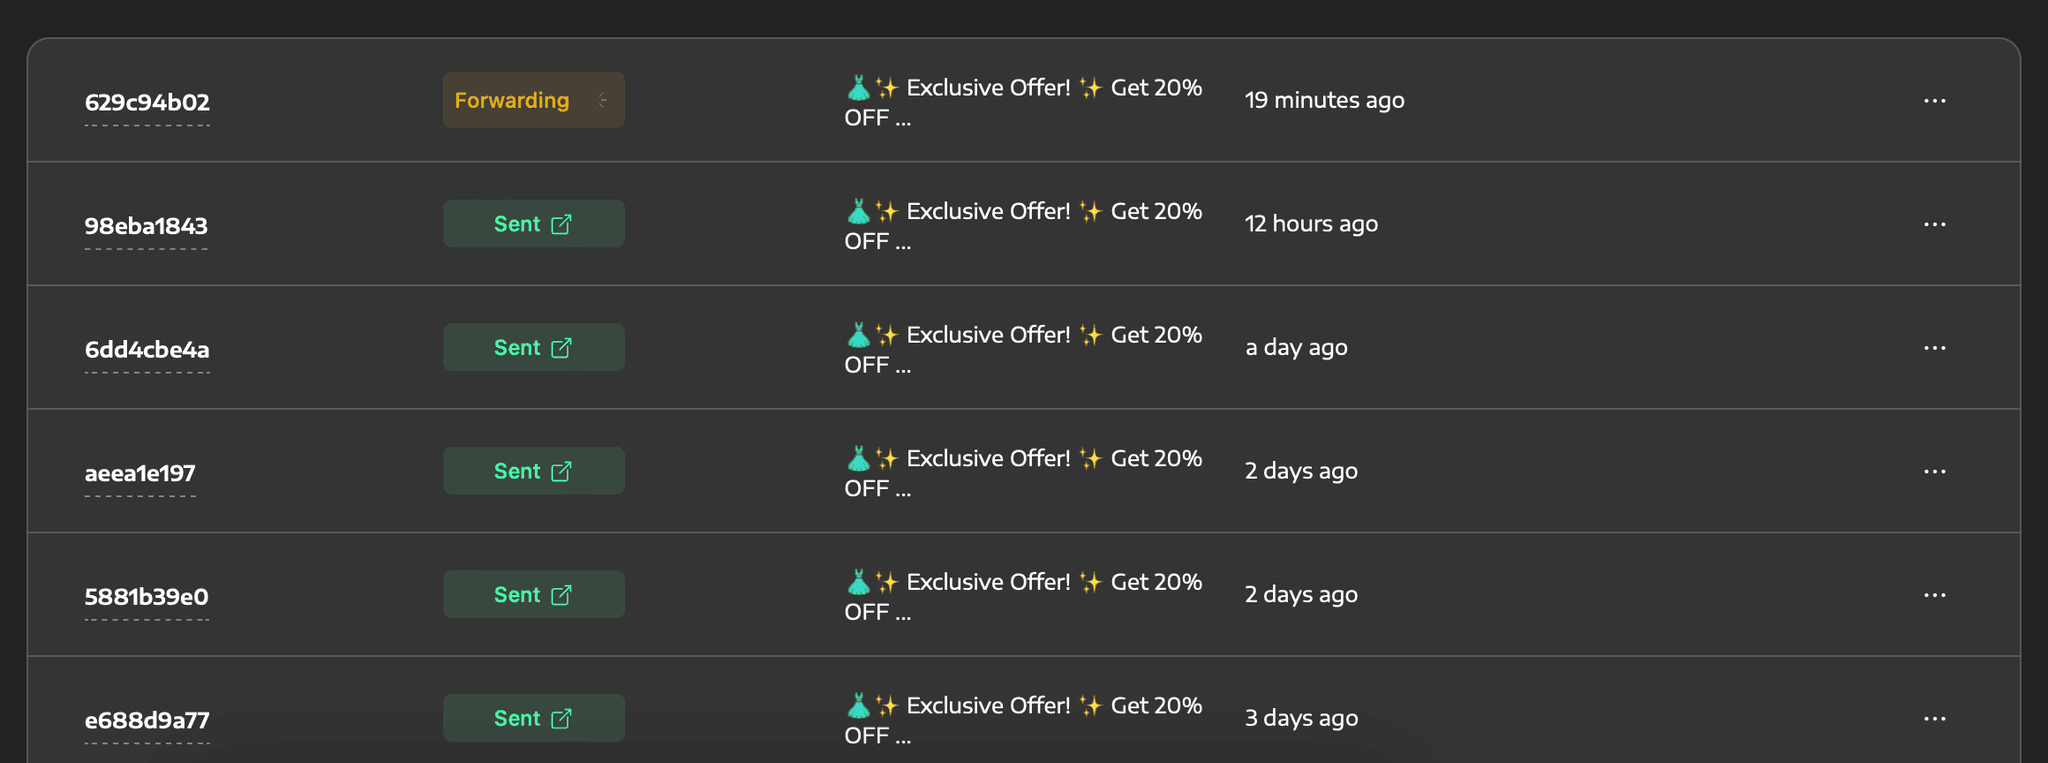Viewport: 2048px width, 763px height.
Task: Open the more options menu for 629c94b02
Action: tap(1934, 101)
